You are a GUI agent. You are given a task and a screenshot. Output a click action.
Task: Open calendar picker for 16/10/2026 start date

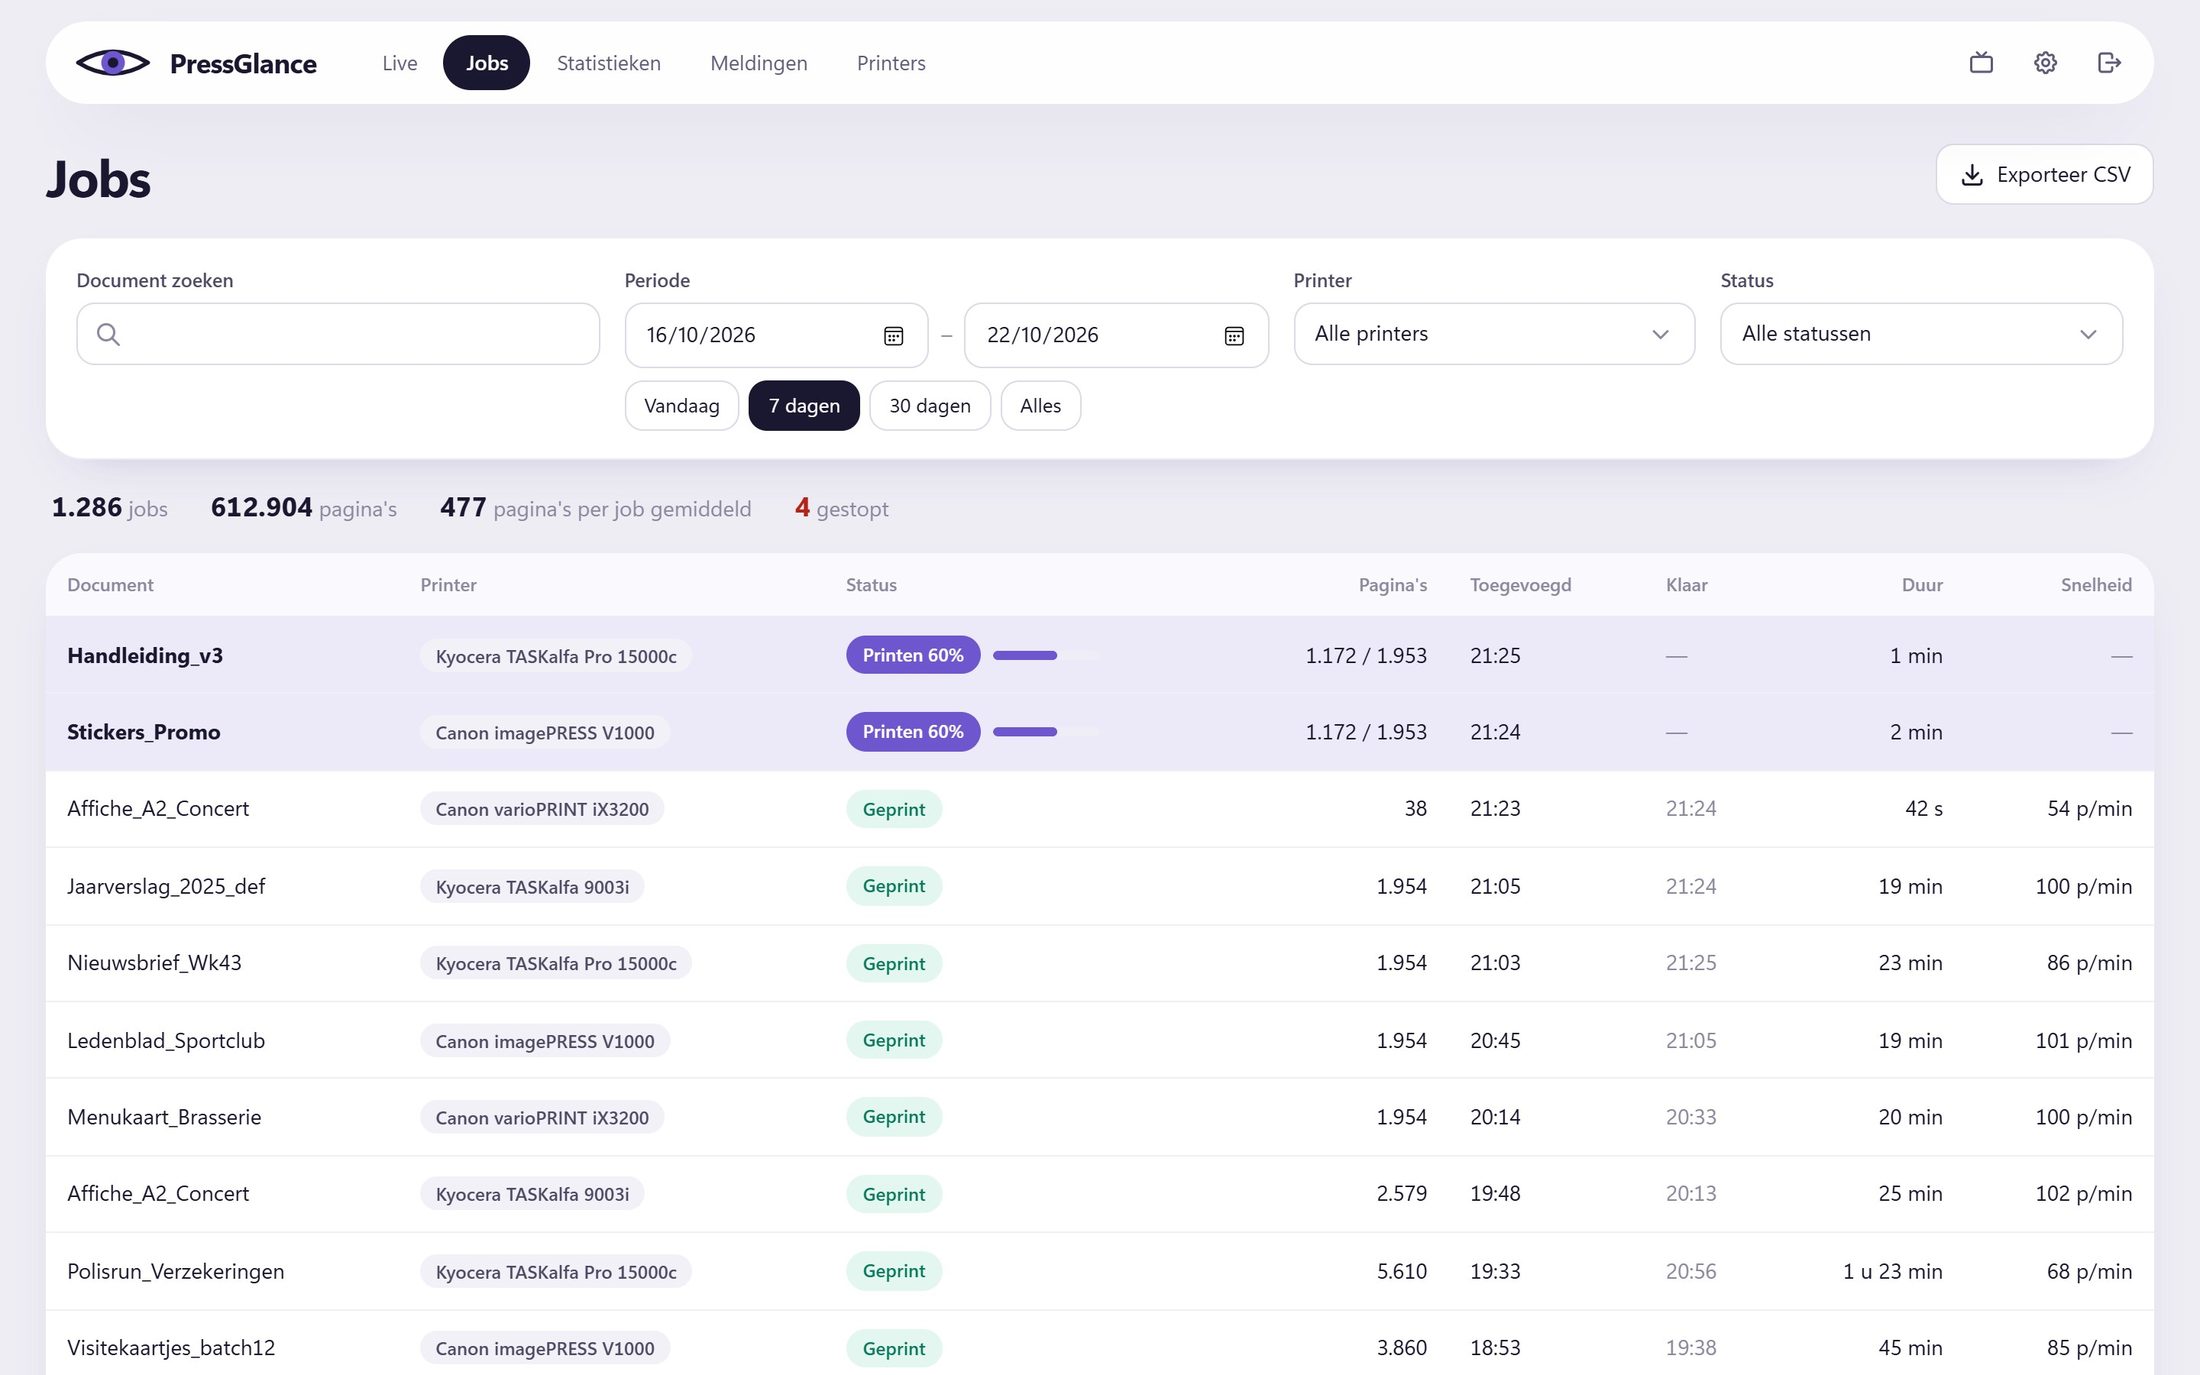pos(893,336)
